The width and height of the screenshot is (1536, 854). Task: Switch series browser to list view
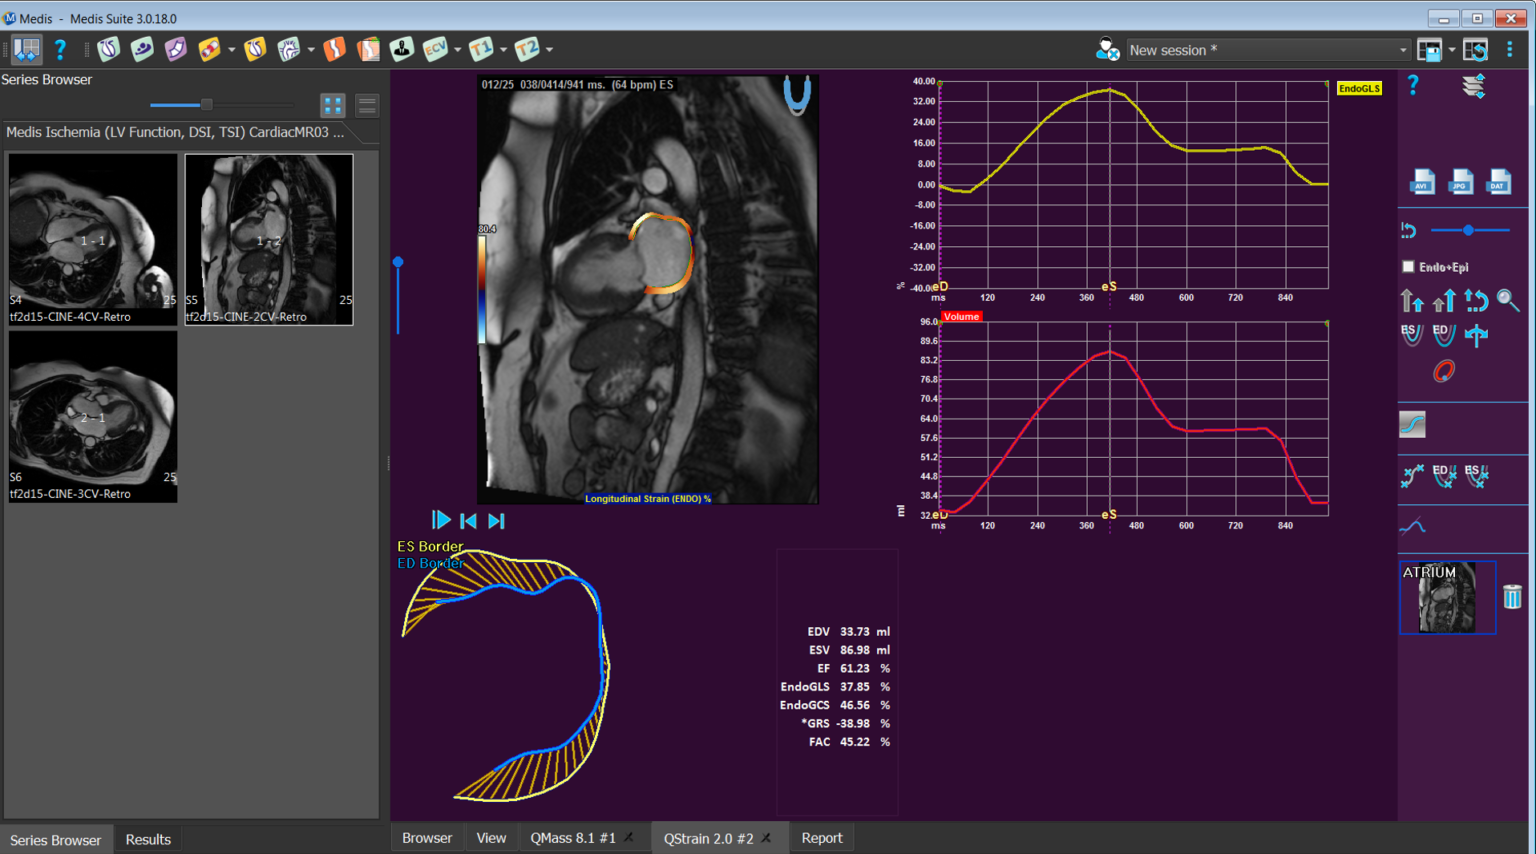tap(367, 105)
